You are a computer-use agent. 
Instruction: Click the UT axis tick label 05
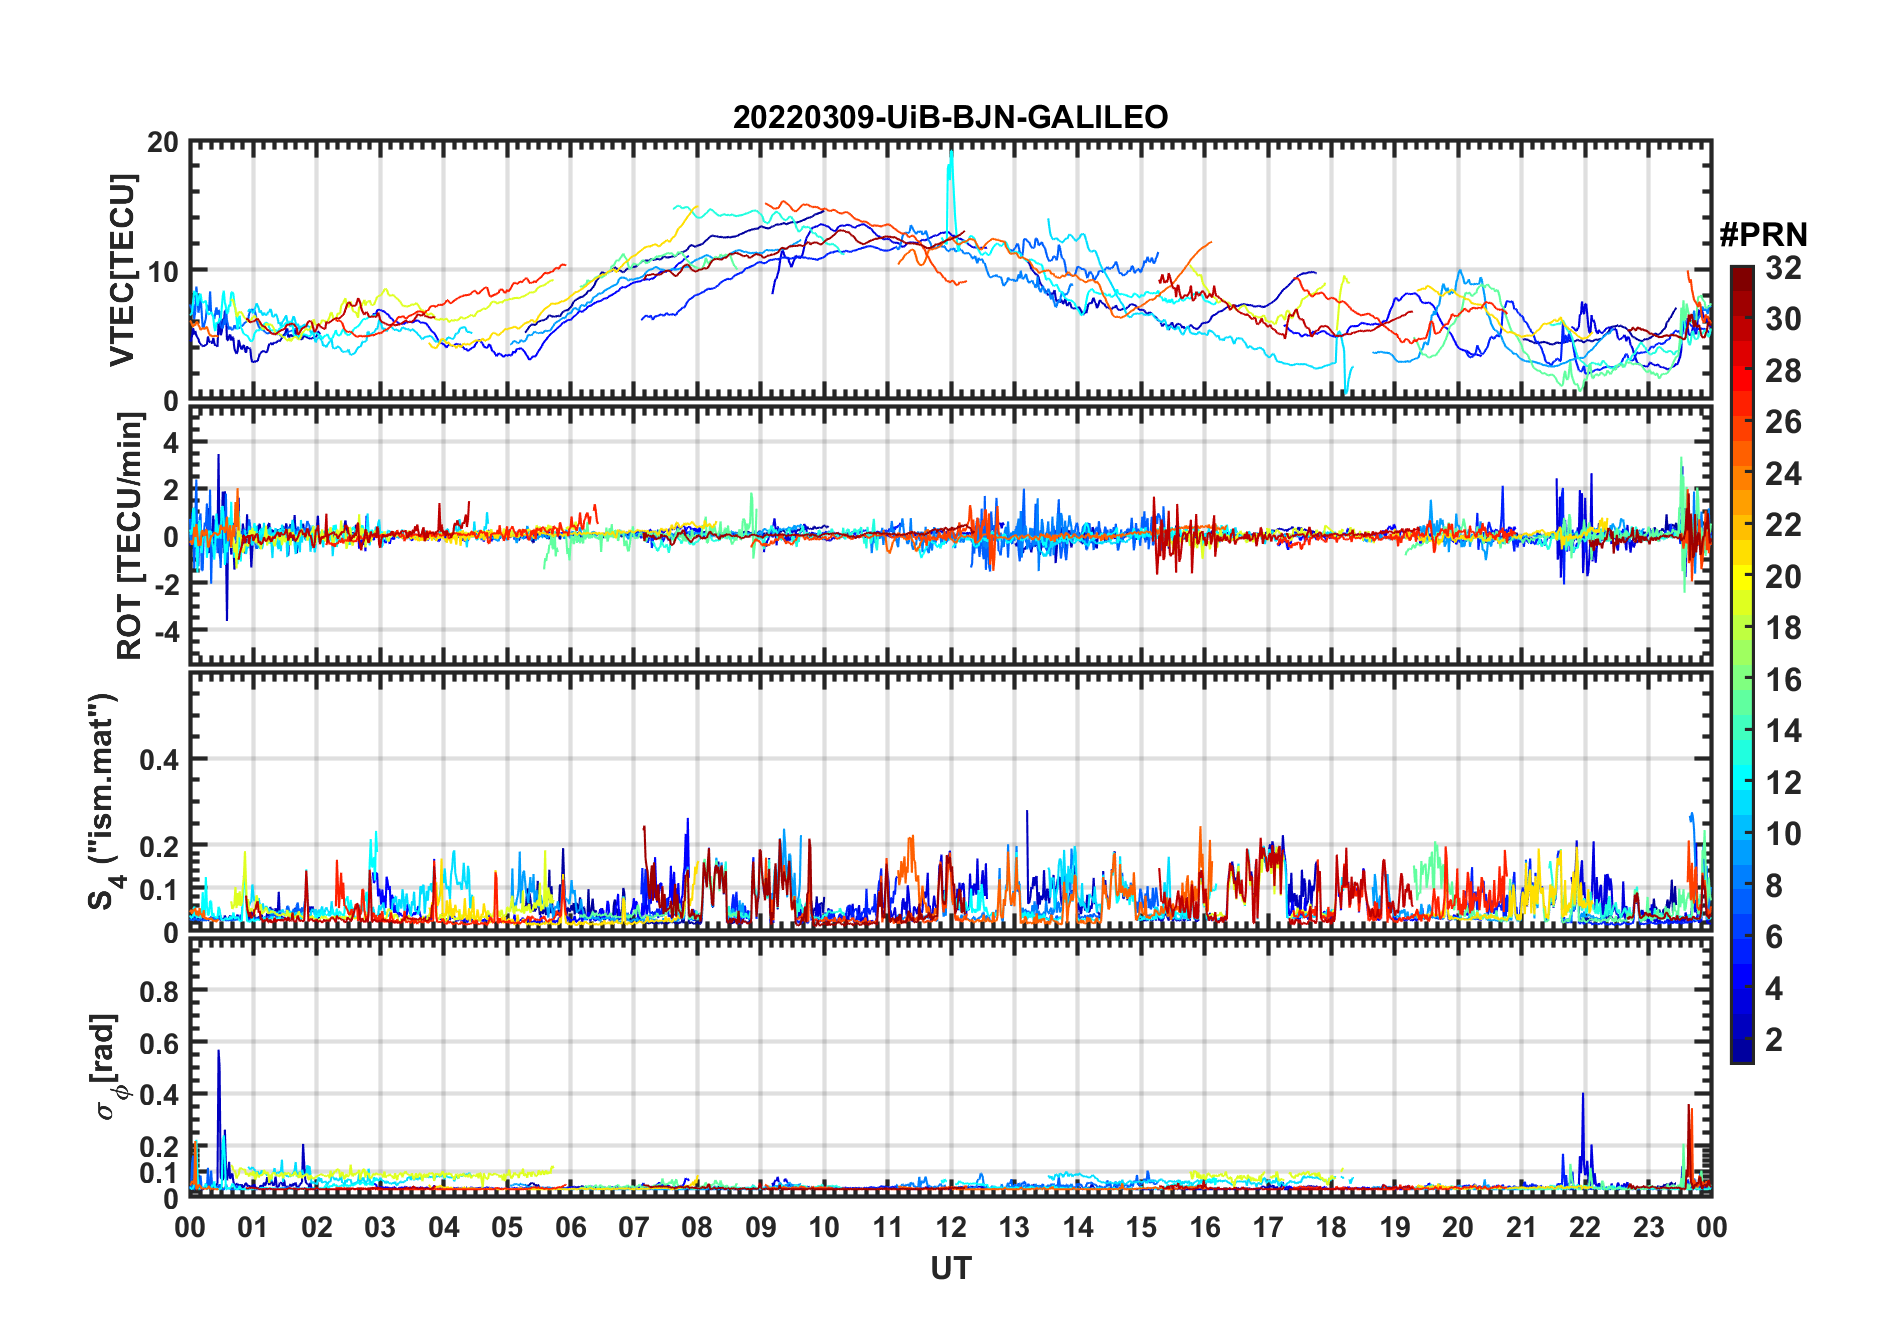(x=507, y=1227)
